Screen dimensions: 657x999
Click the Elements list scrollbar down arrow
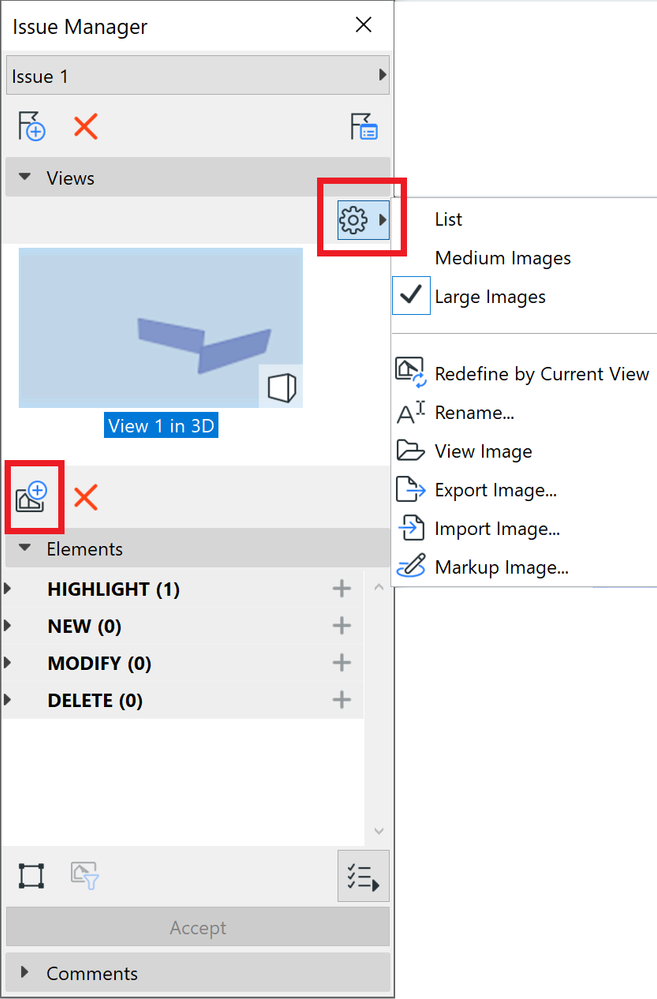[x=378, y=831]
